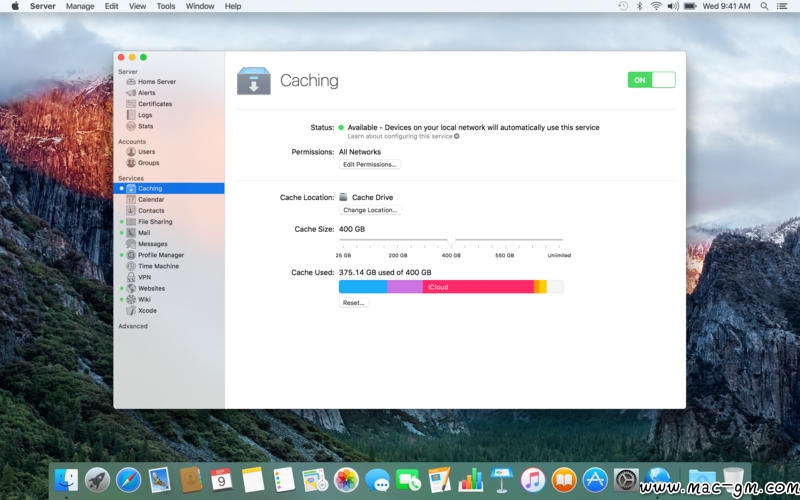Turn off the Caching ON switch
Image resolution: width=800 pixels, height=500 pixels.
point(652,80)
